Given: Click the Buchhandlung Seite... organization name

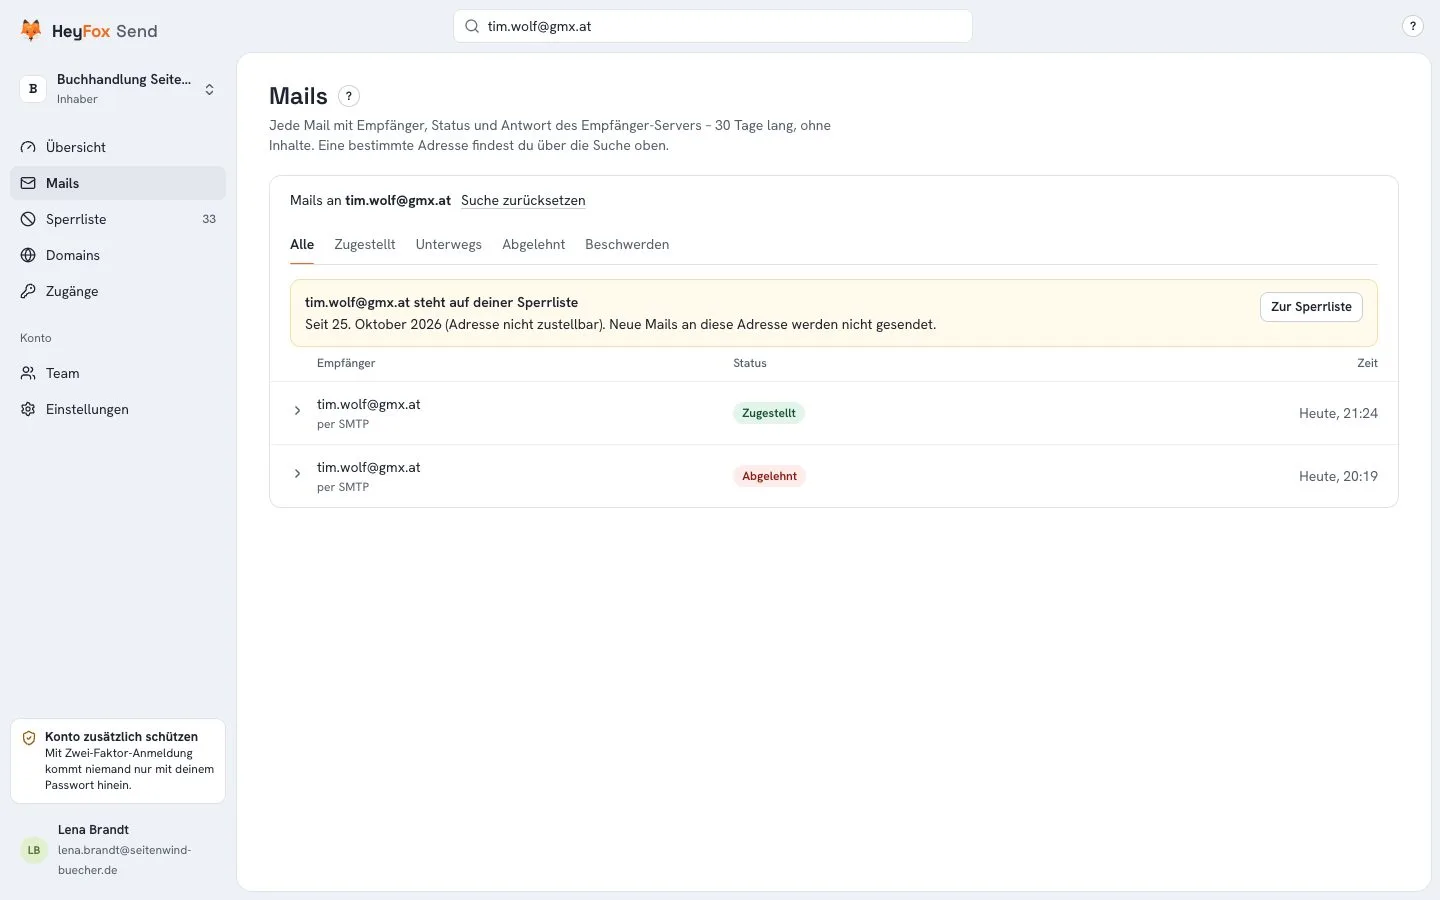Looking at the screenshot, I should pyautogui.click(x=124, y=79).
